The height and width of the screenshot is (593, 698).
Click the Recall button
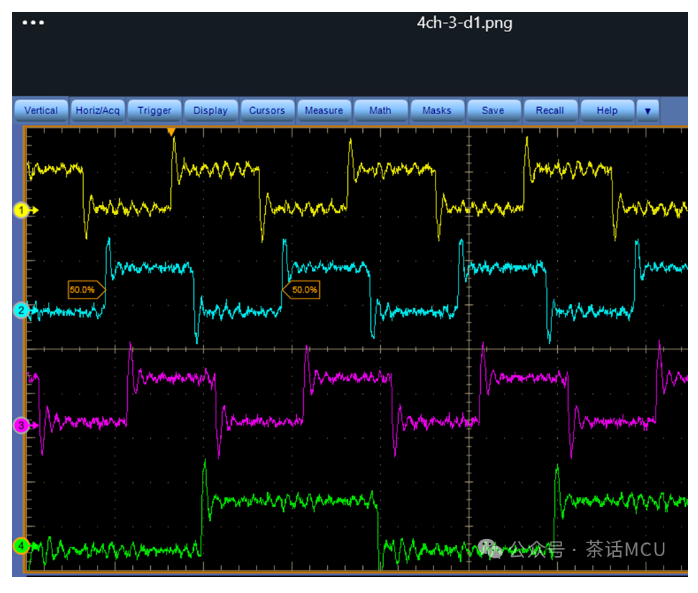(550, 110)
